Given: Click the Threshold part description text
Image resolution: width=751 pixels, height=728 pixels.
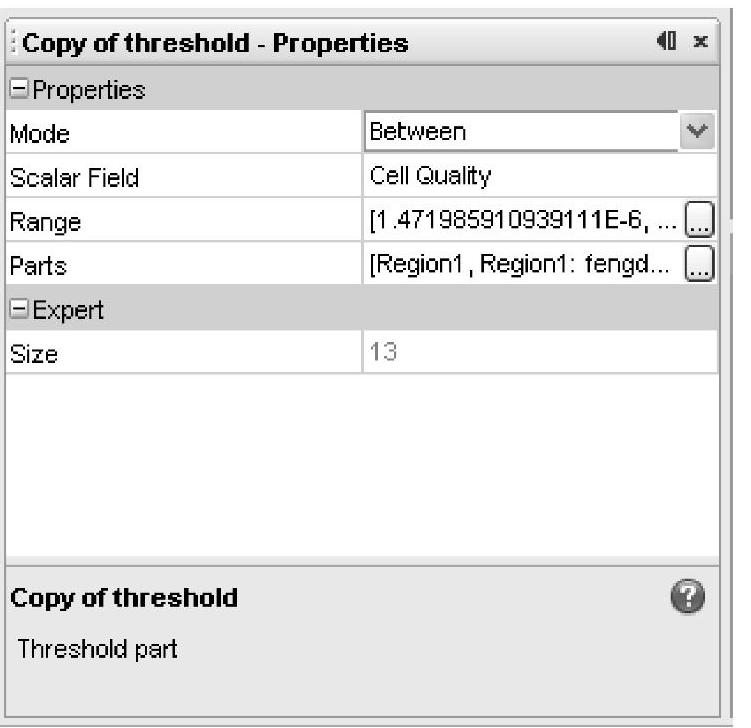Looking at the screenshot, I should tap(97, 649).
